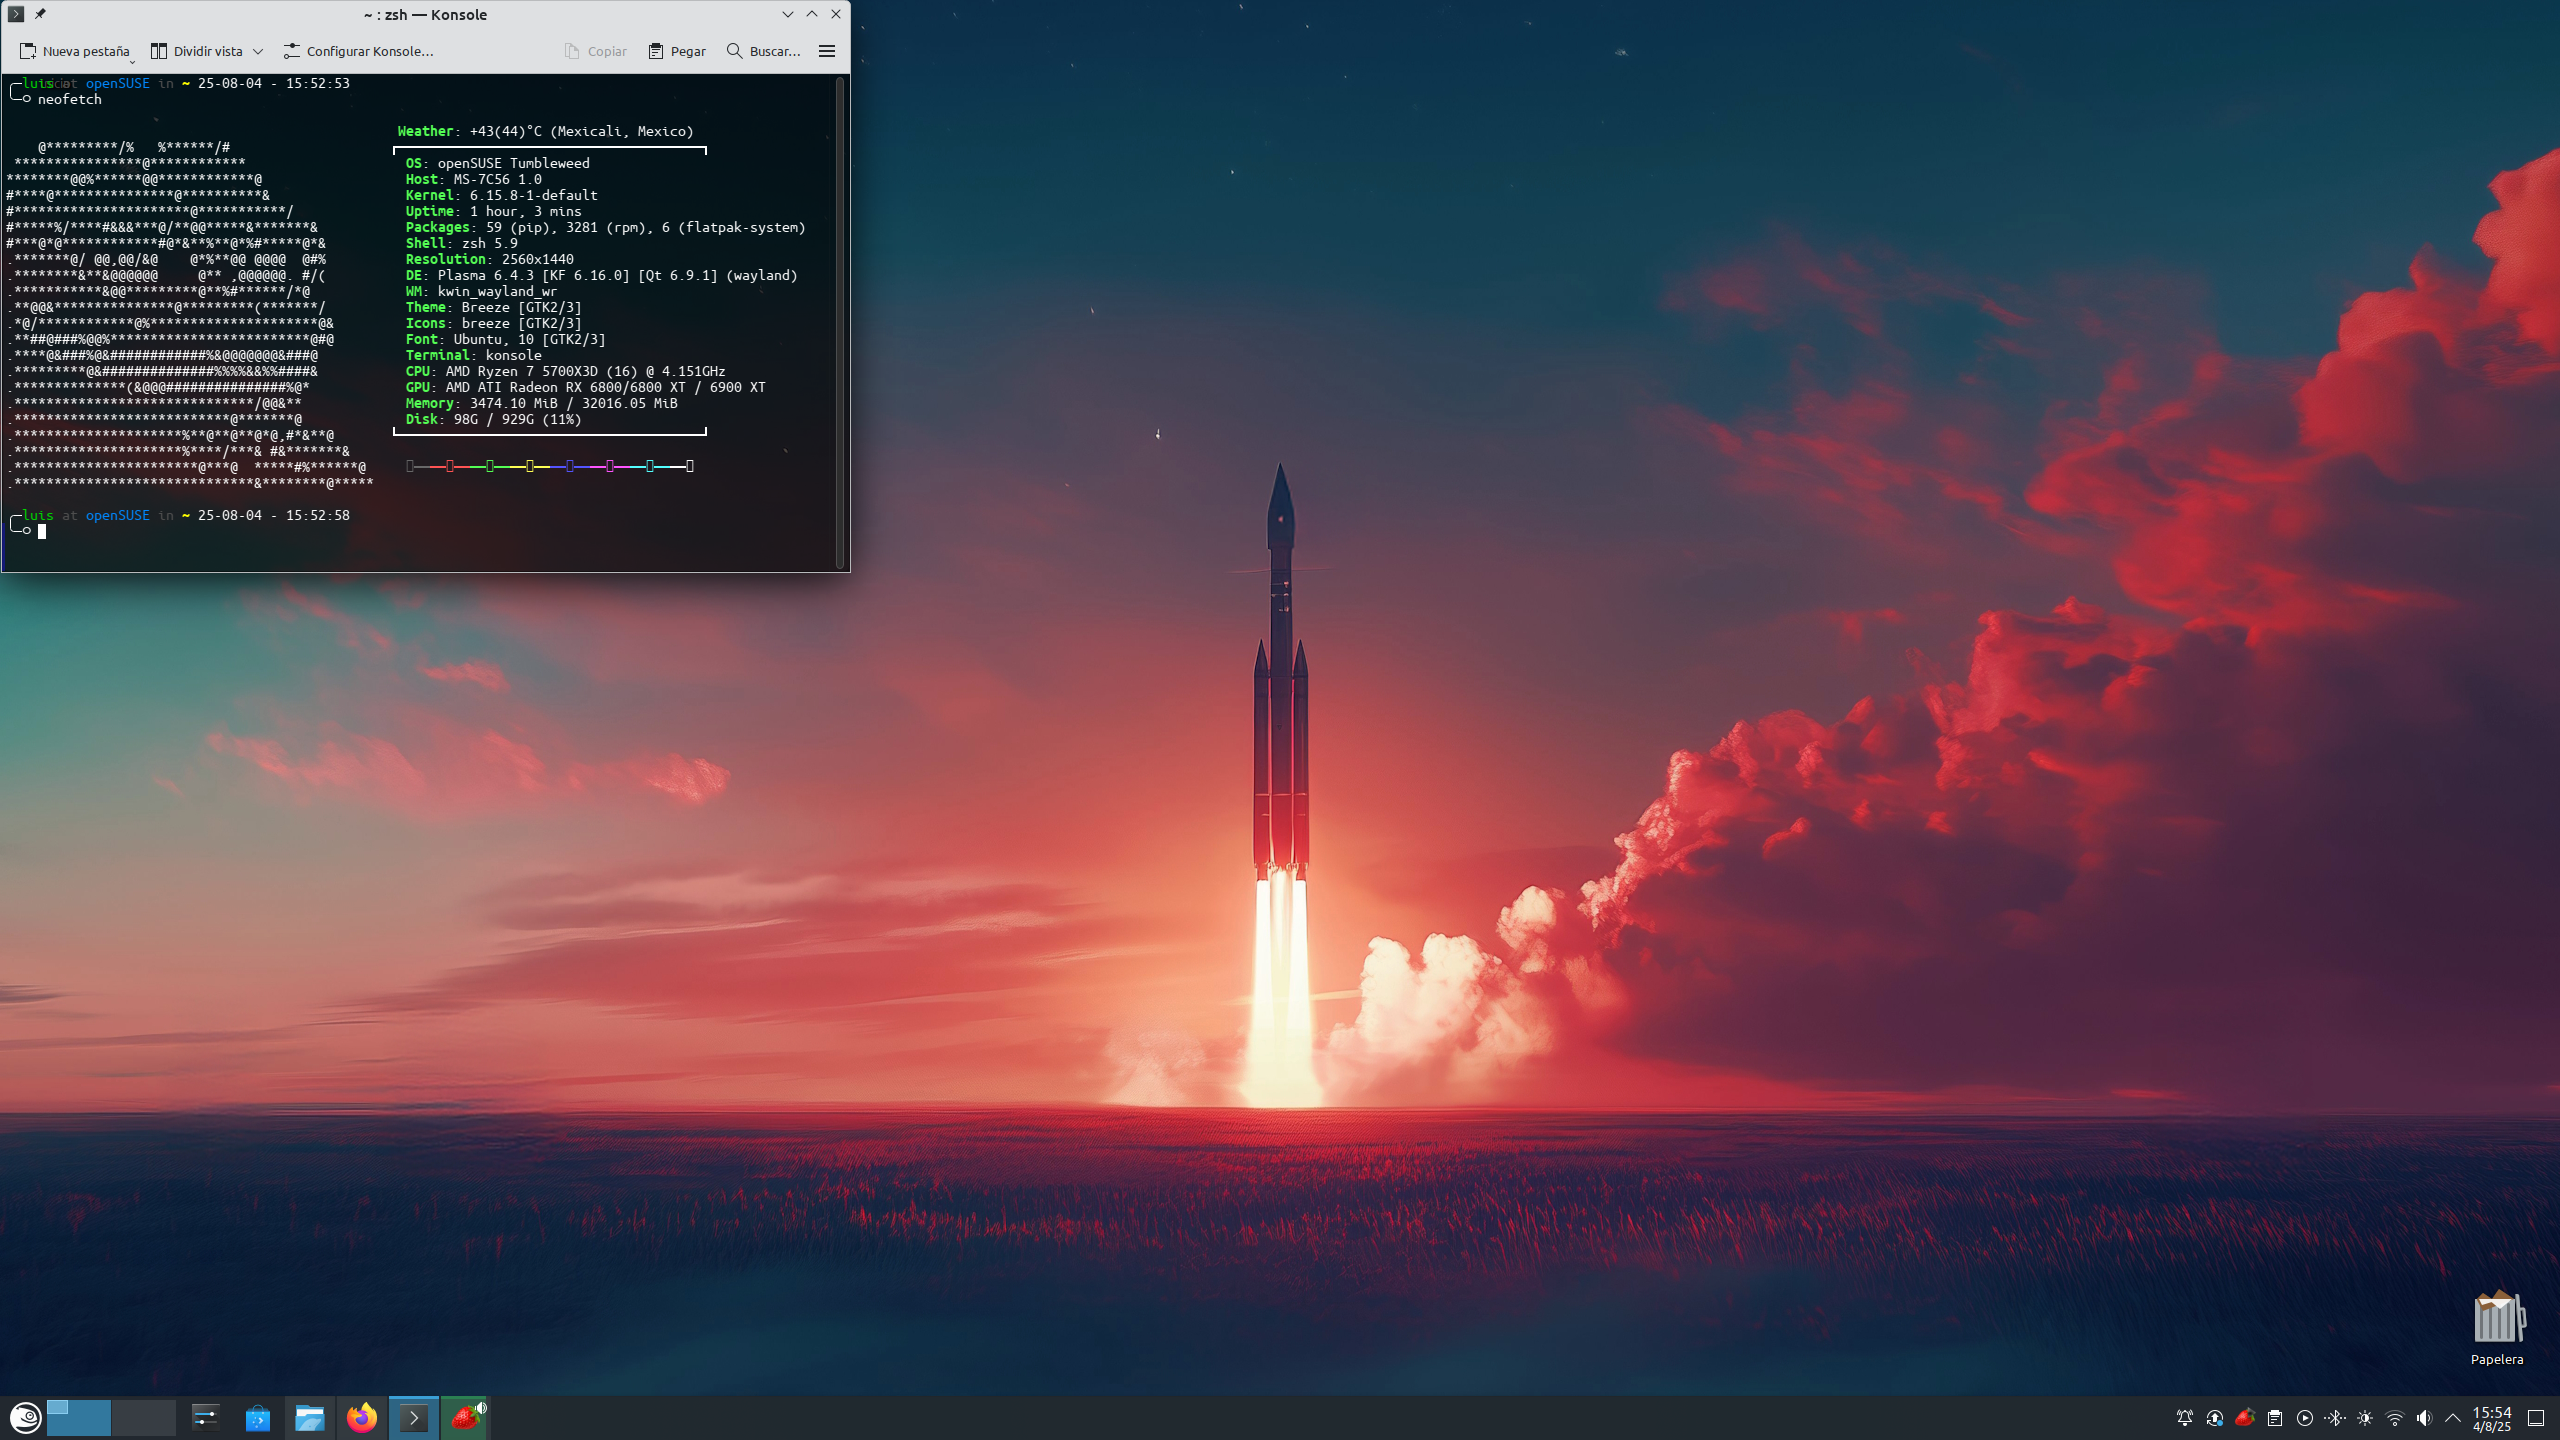Expand hidden system tray icons
Screen dimensions: 2560x1440
pos(2453,1418)
